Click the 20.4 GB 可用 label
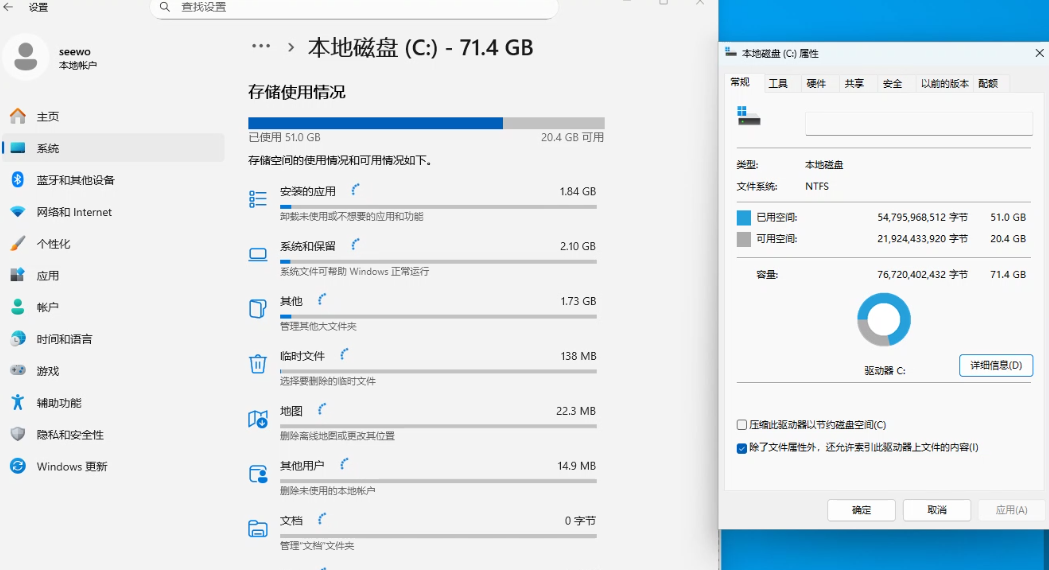The image size is (1049, 570). pyautogui.click(x=572, y=137)
